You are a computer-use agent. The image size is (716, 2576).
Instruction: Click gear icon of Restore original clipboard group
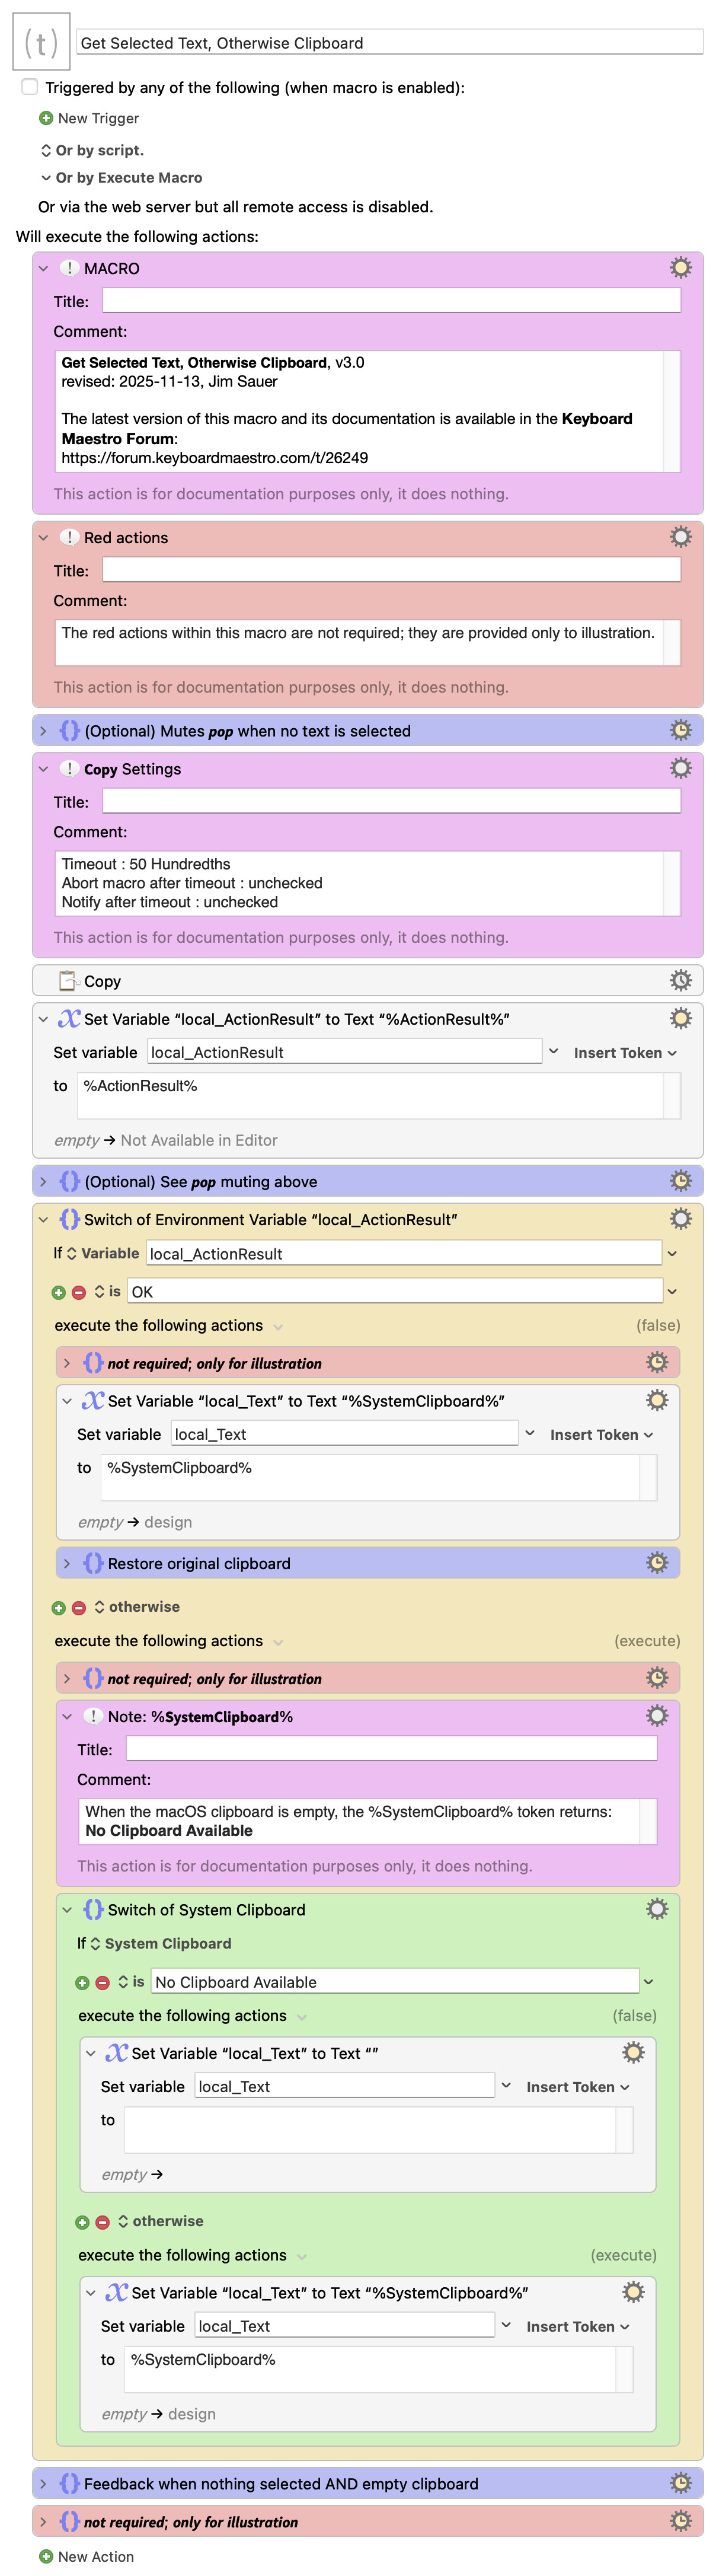pyautogui.click(x=656, y=1562)
